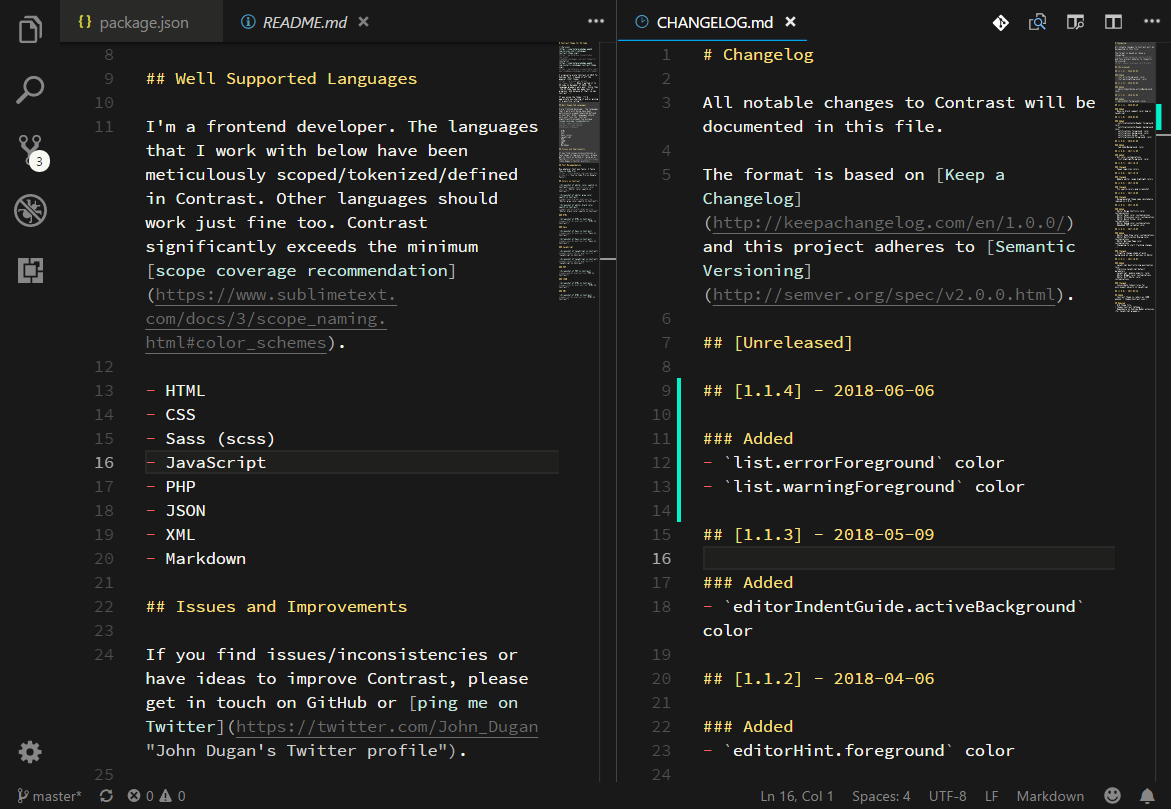This screenshot has height=809, width=1171.
Task: Click the '## Issues and Improvements' heading
Action: click(276, 607)
